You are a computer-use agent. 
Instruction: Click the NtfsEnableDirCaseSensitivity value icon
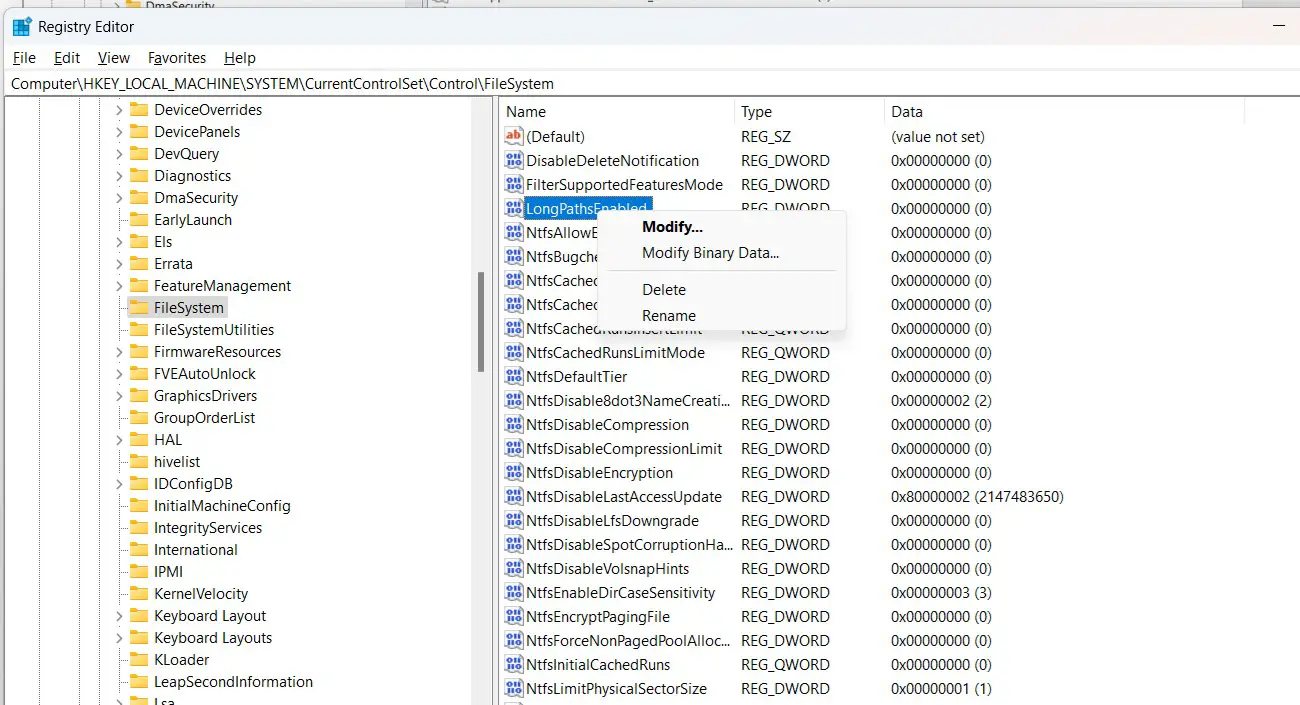514,592
